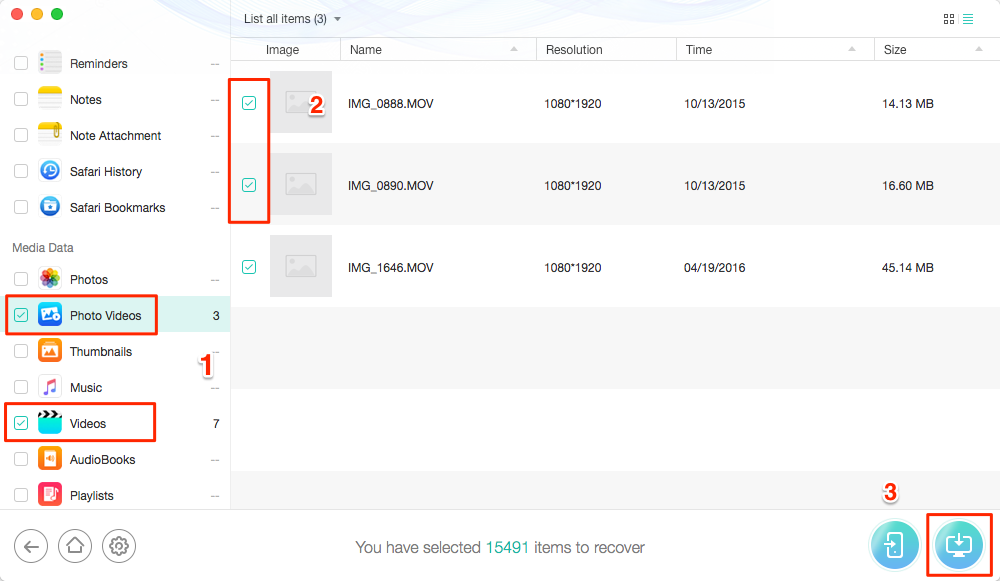The height and width of the screenshot is (581, 1000).
Task: Tick the Note Attachment checkbox
Action: pos(21,135)
